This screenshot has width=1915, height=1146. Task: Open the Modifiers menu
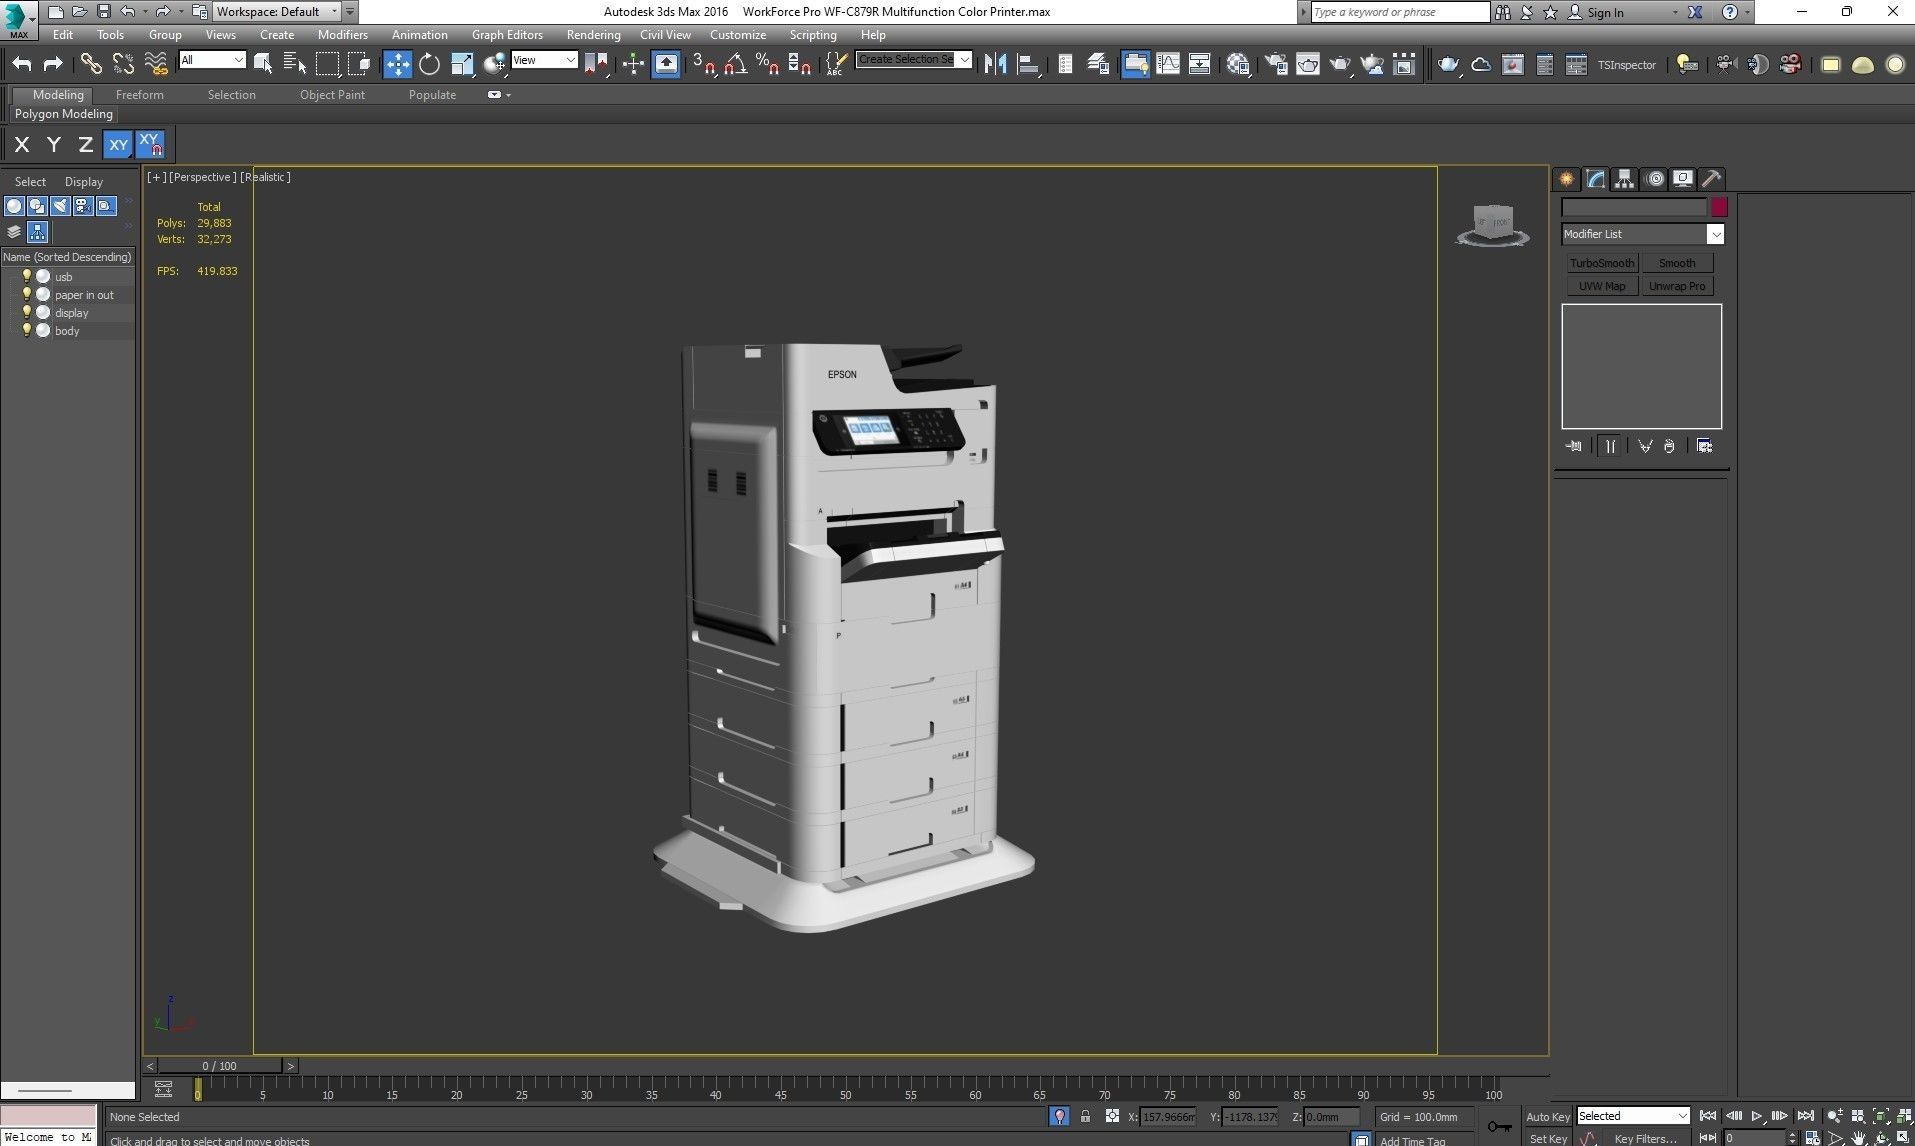tap(343, 34)
